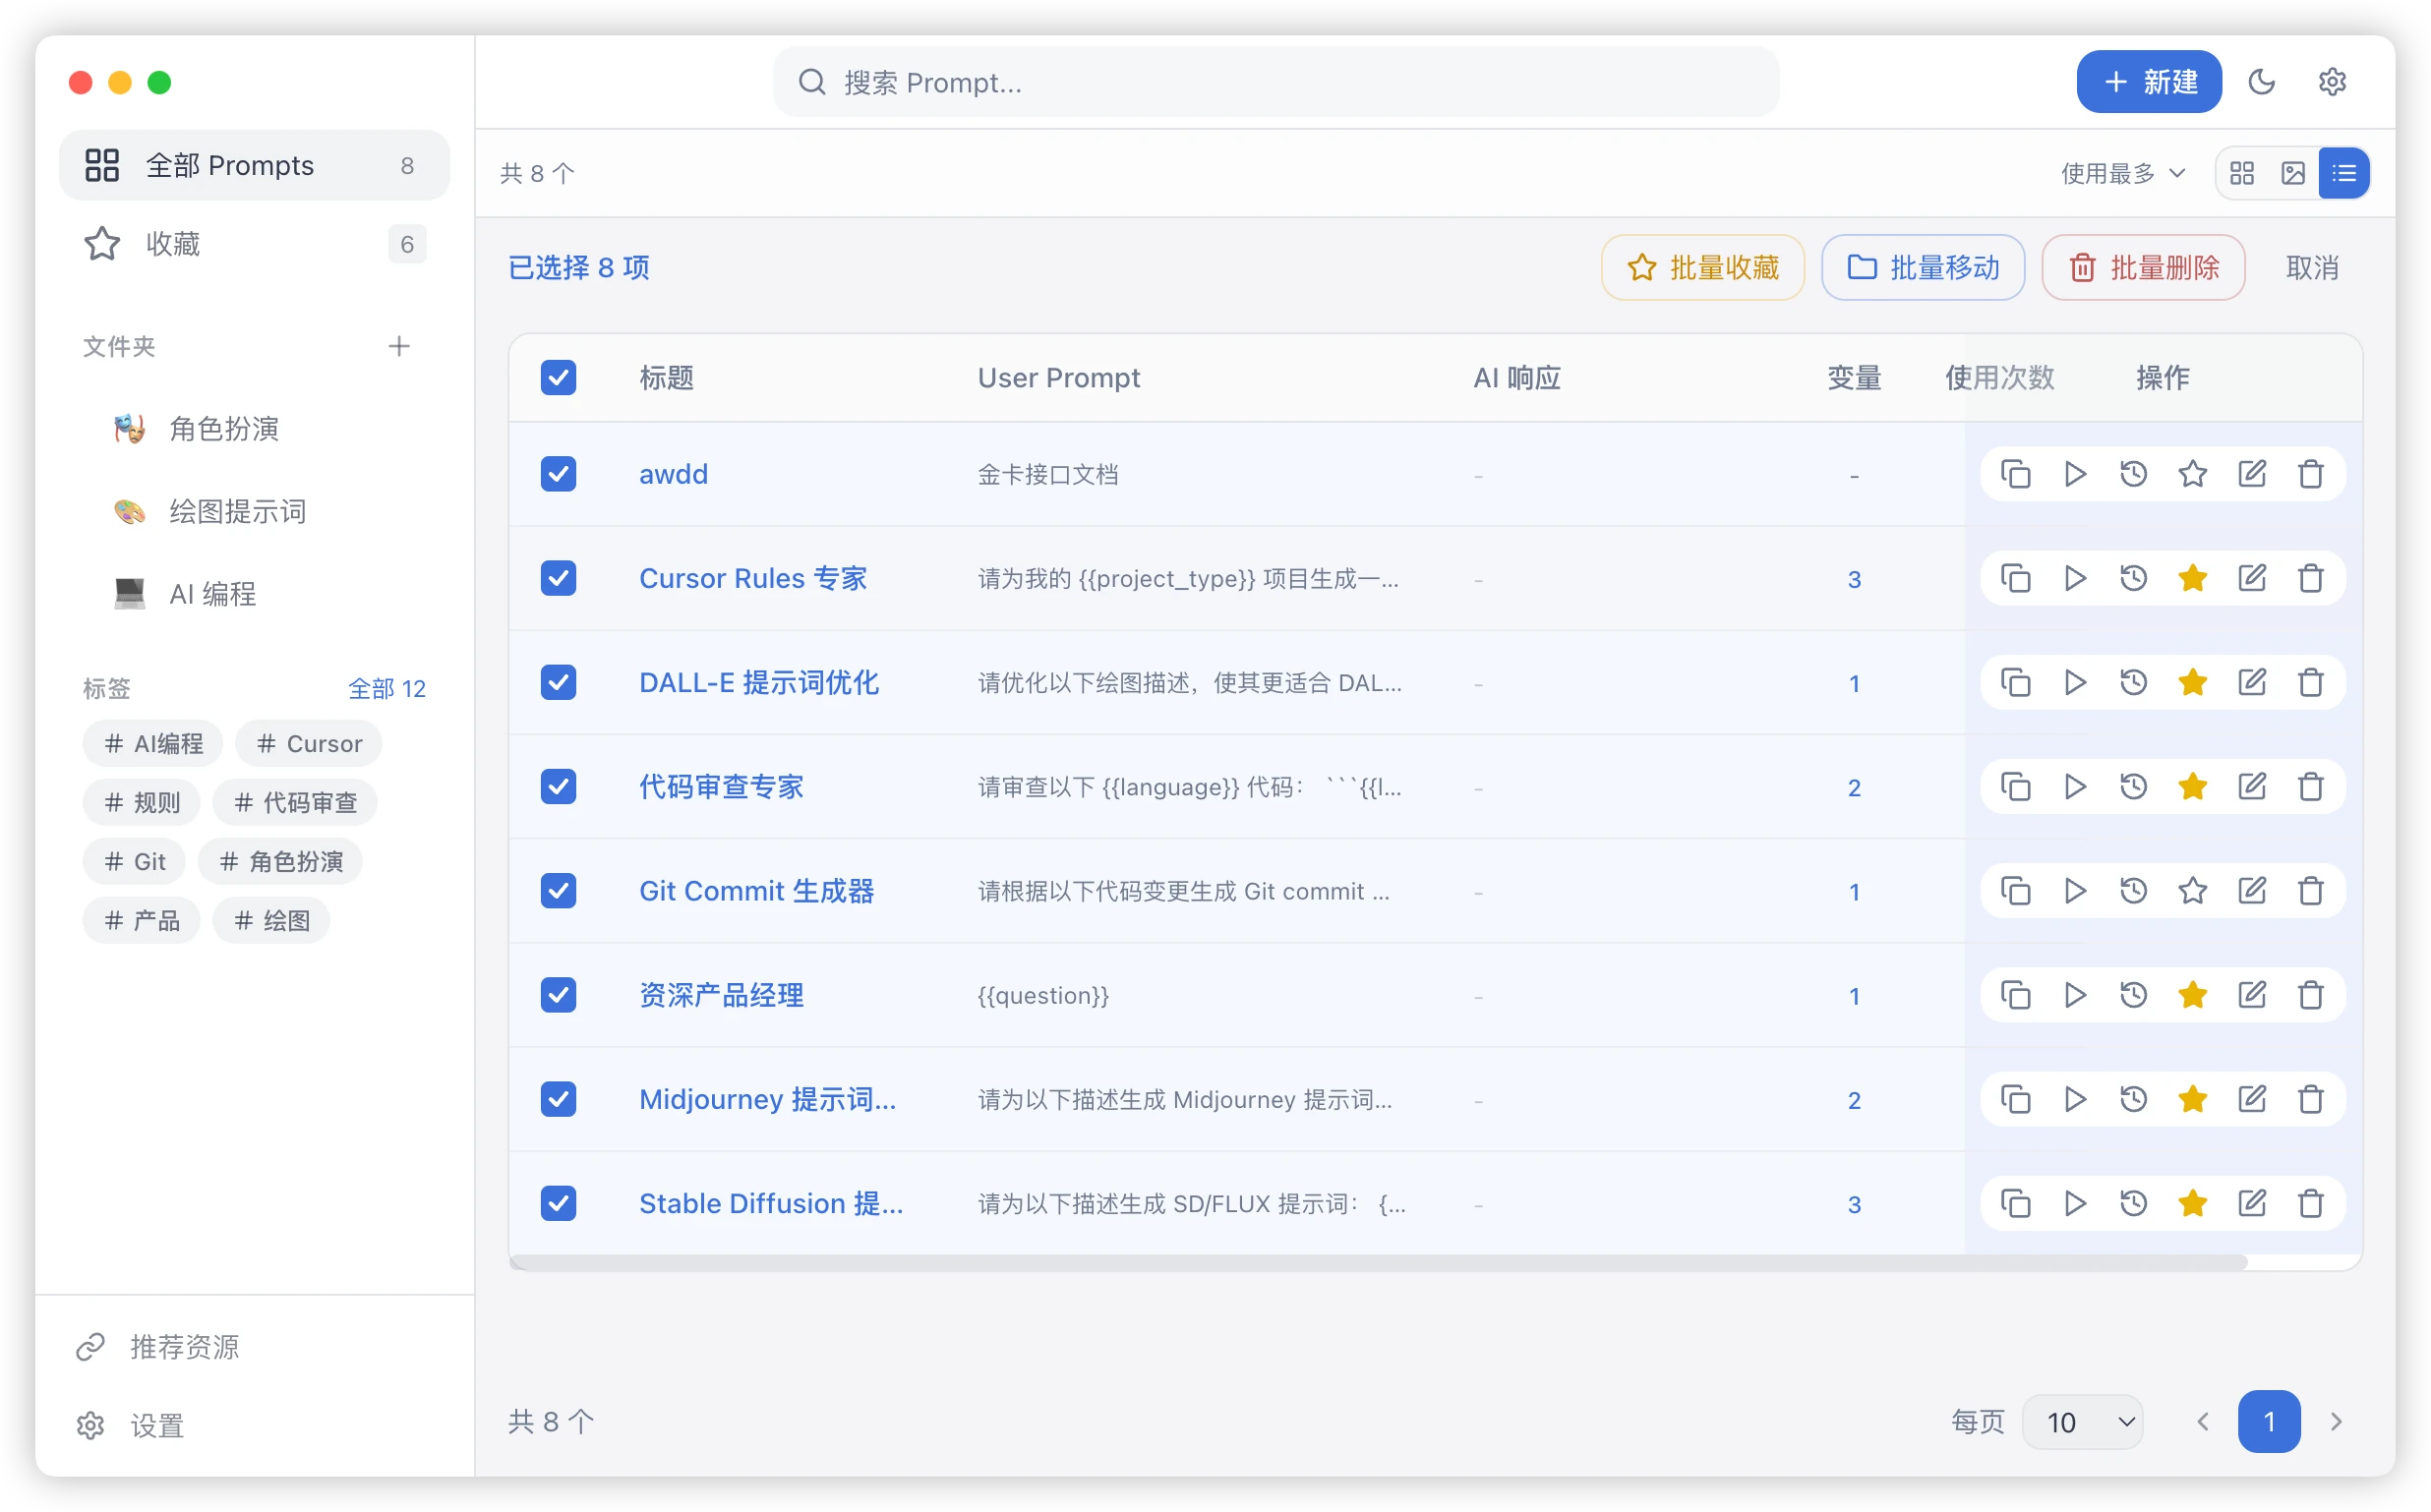The height and width of the screenshot is (1512, 2431).
Task: Filter by the # Cursor tag
Action: [x=309, y=744]
